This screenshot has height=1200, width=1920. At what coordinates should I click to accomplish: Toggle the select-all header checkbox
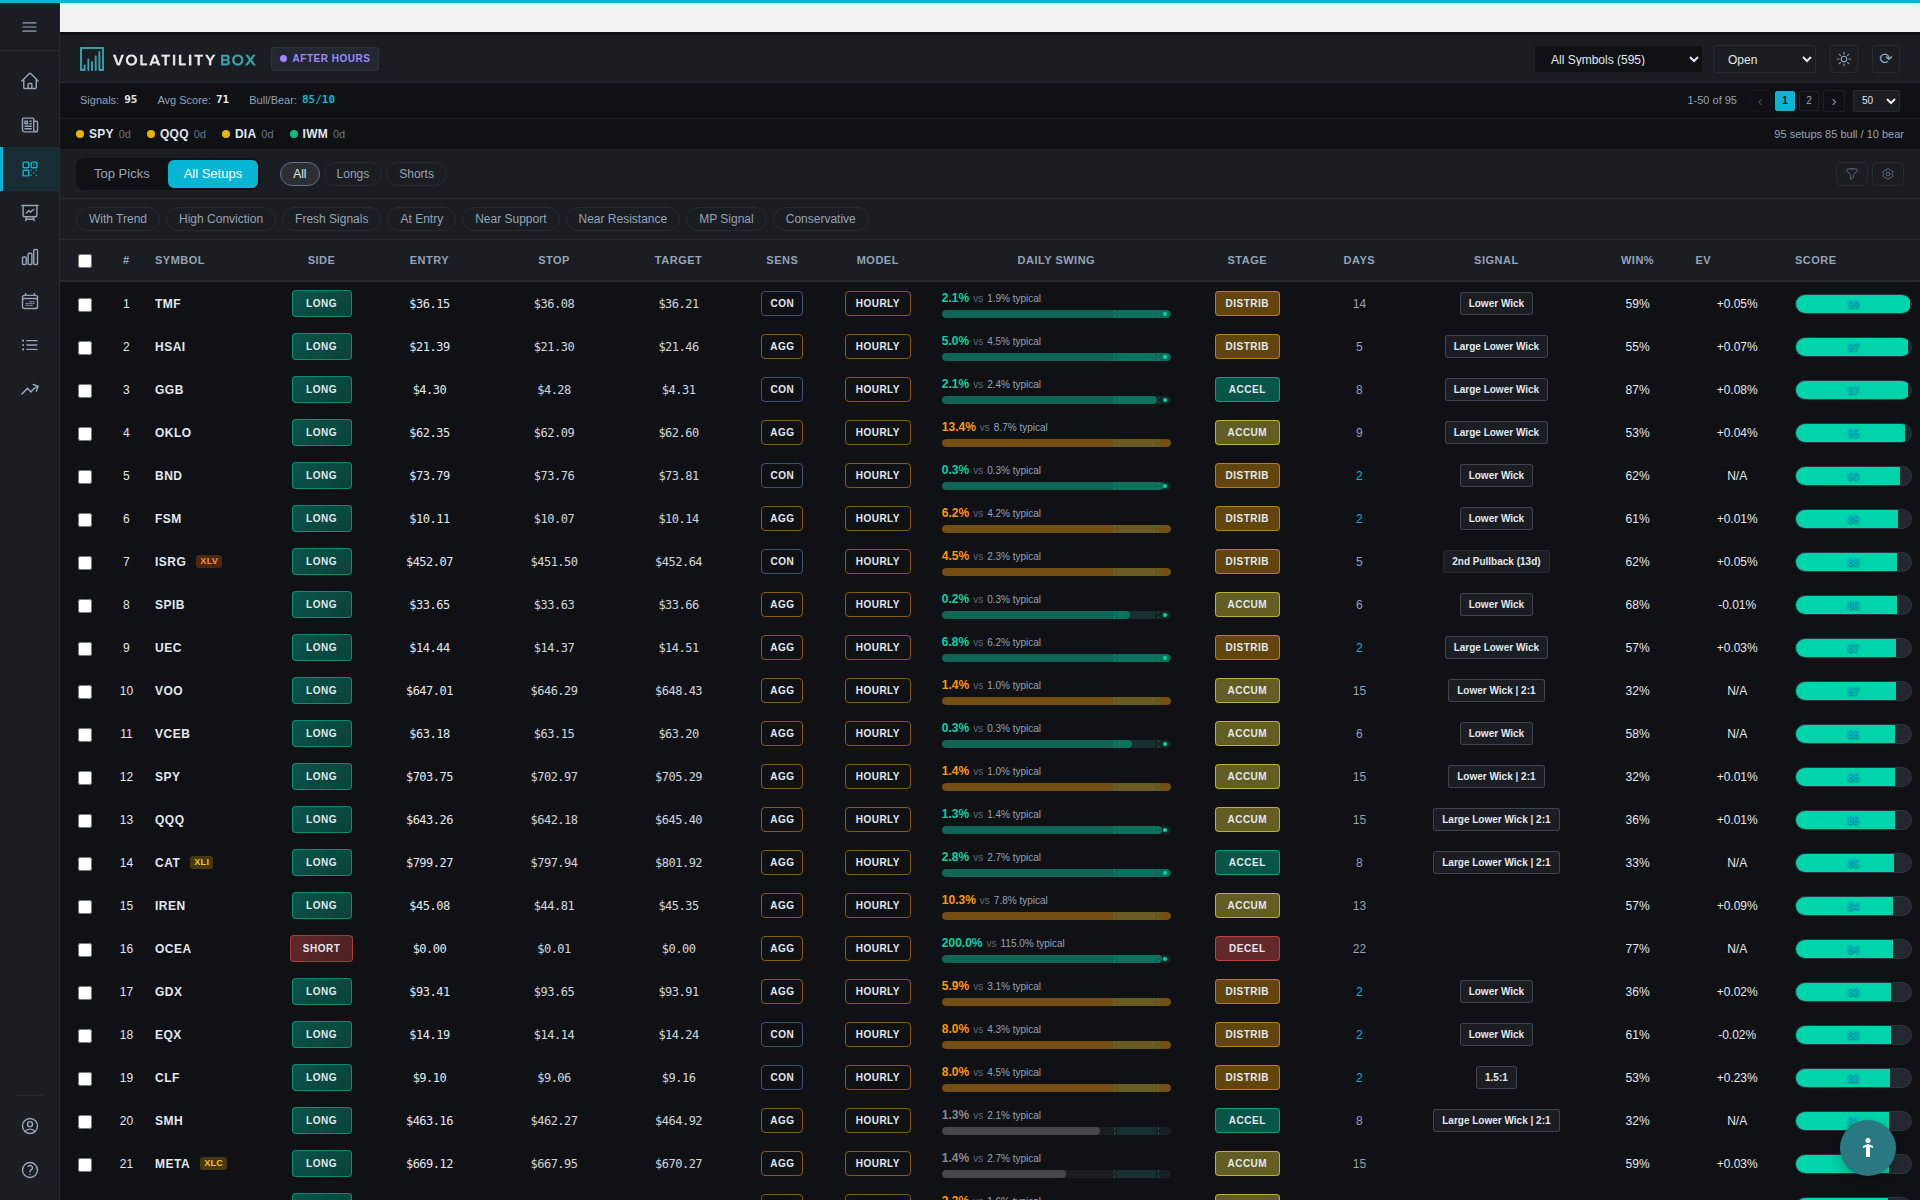pos(85,261)
